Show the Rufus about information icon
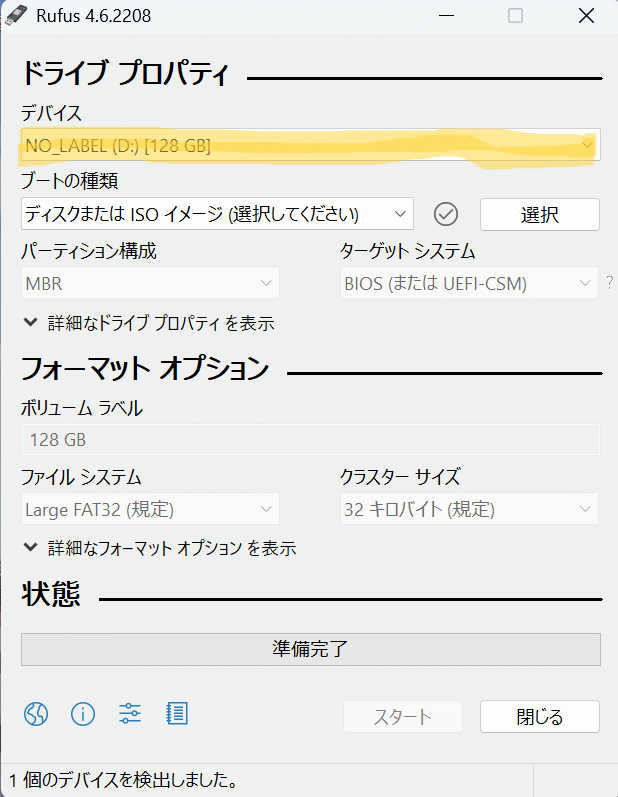 coord(83,714)
